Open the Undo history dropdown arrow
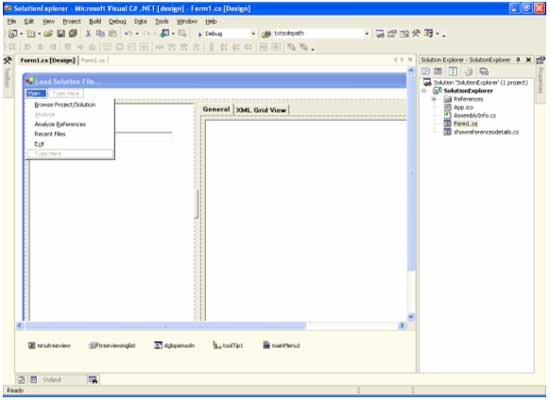Image resolution: width=550 pixels, height=400 pixels. coord(137,34)
